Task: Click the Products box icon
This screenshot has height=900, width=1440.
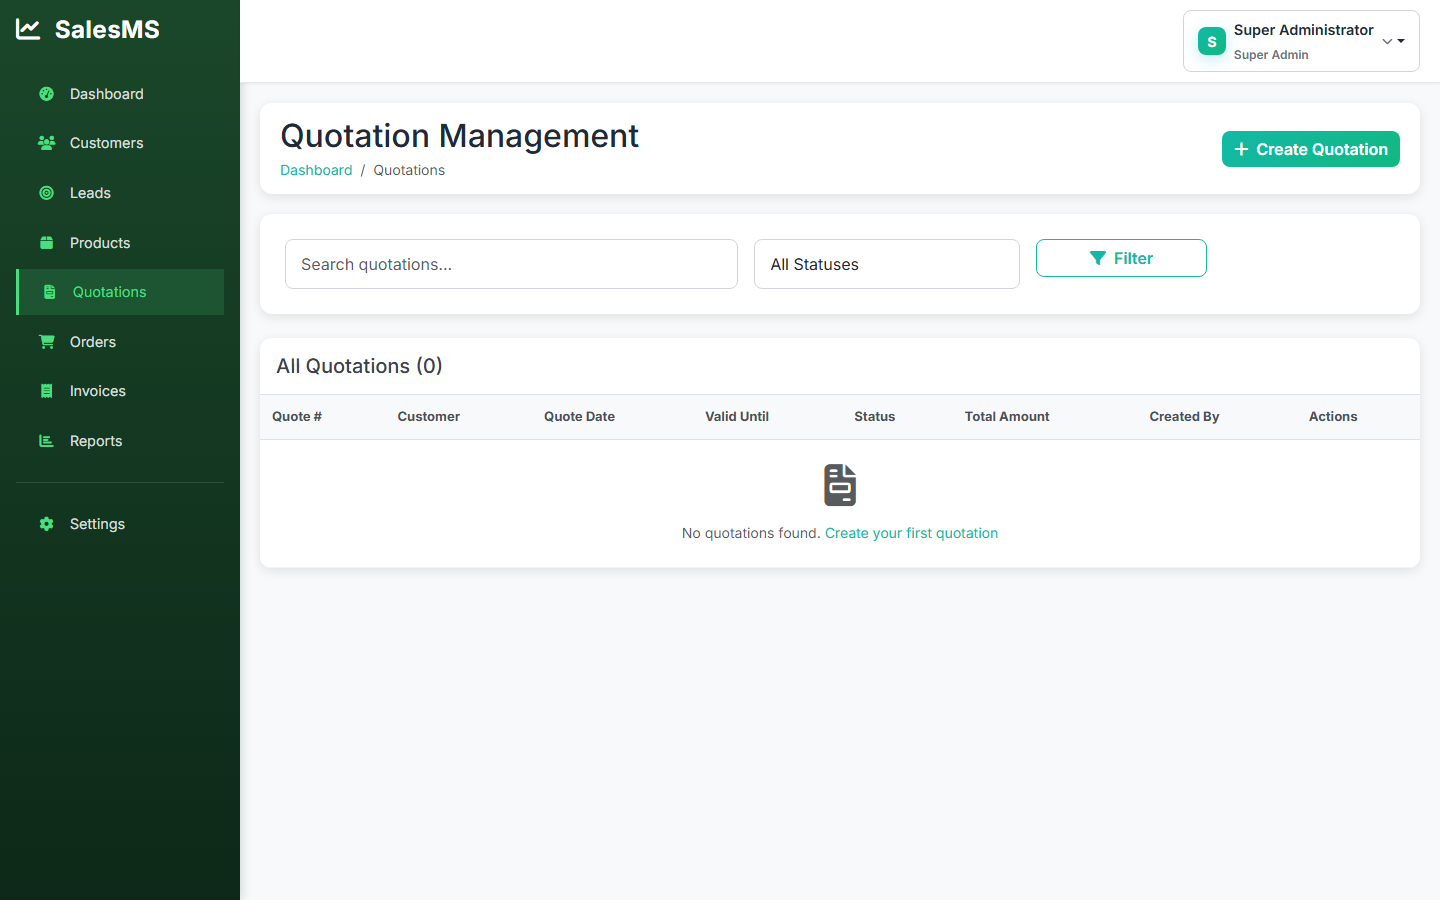Action: coord(46,243)
